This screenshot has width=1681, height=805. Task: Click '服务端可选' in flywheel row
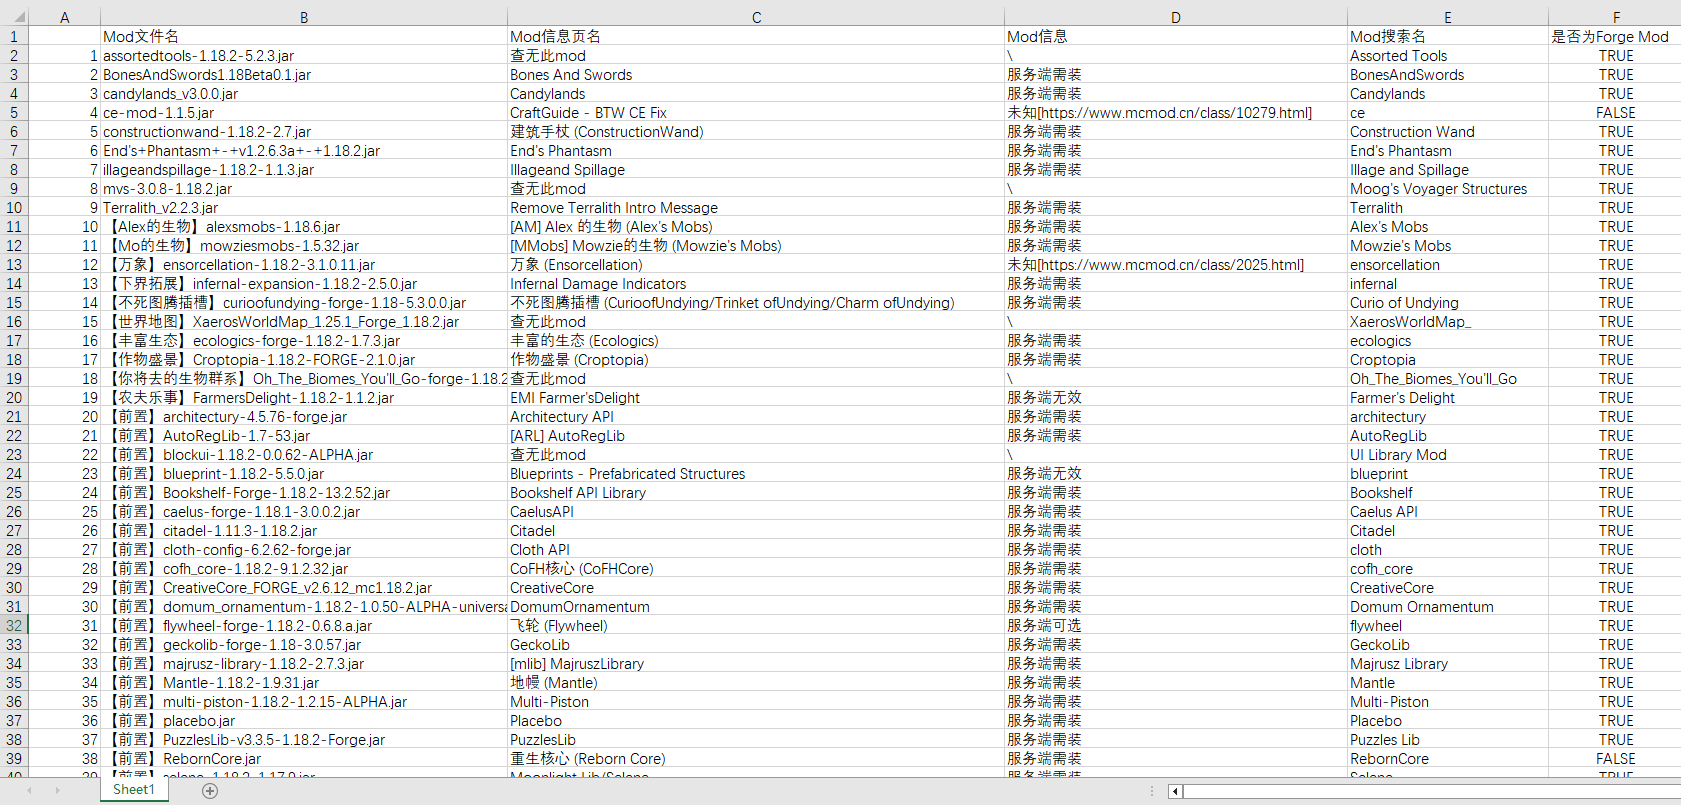tap(1176, 626)
